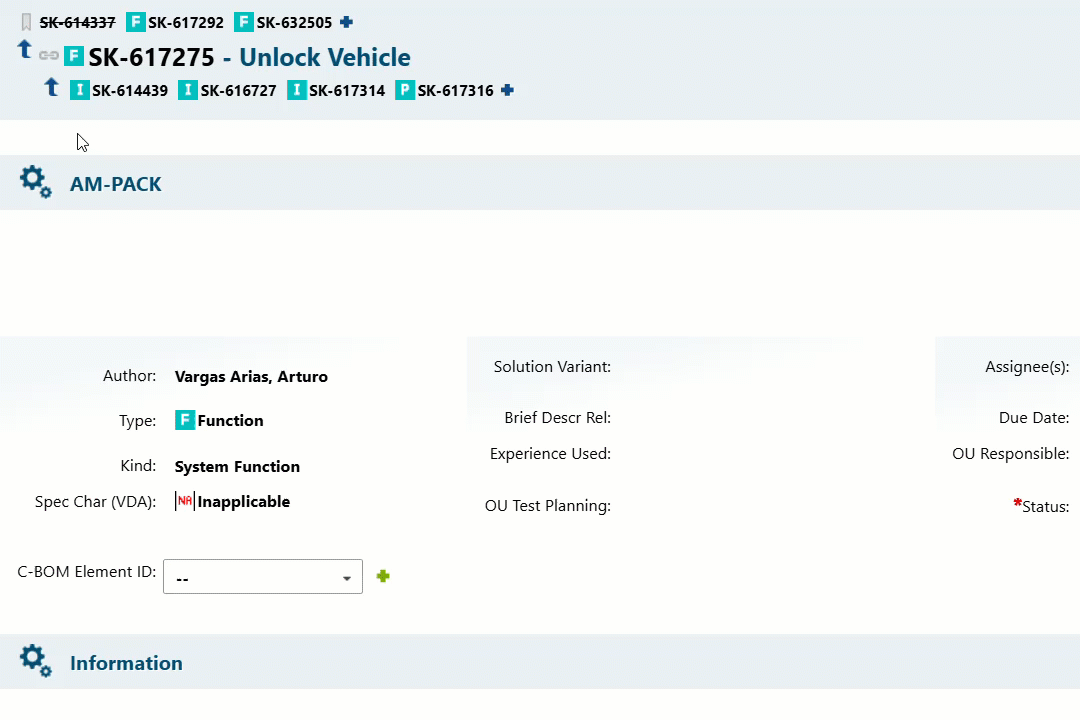Viewport: 1080px width, 720px height.
Task: Click the Information type icon beside SK-614439
Action: pyautogui.click(x=79, y=90)
